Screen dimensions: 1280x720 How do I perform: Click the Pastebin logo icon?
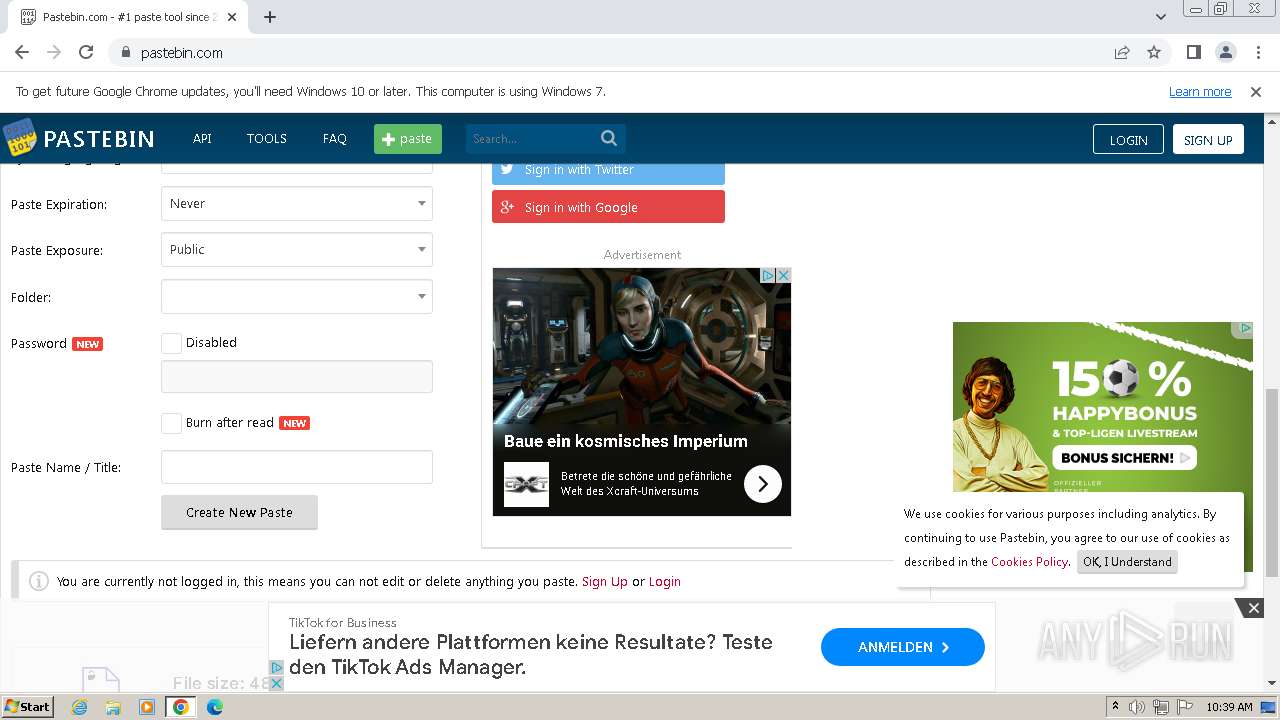(x=19, y=138)
